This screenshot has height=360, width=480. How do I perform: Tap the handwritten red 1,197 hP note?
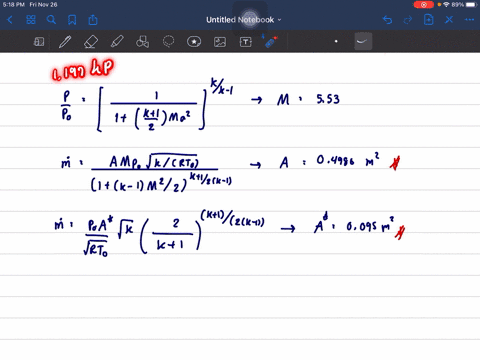click(x=83, y=70)
